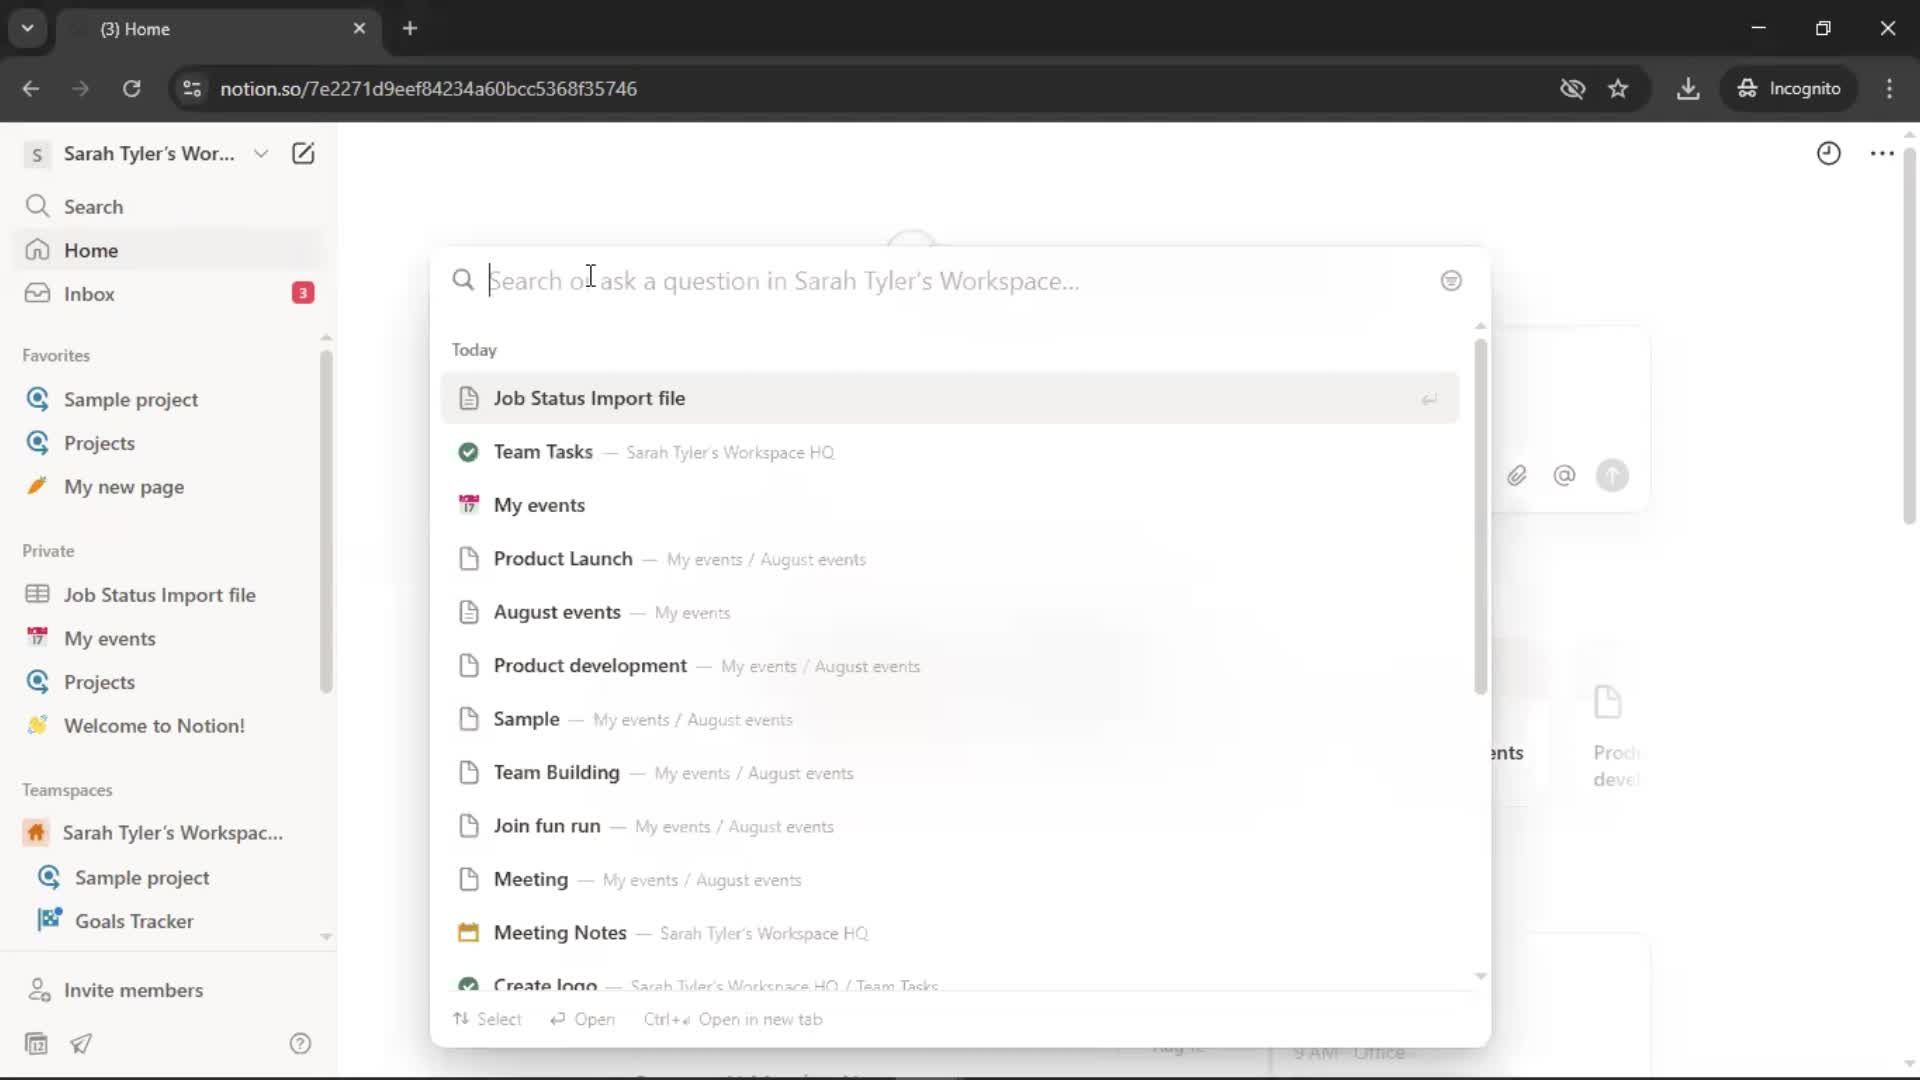The image size is (1920, 1080).
Task: Select Join fun run search result
Action: coord(950,826)
